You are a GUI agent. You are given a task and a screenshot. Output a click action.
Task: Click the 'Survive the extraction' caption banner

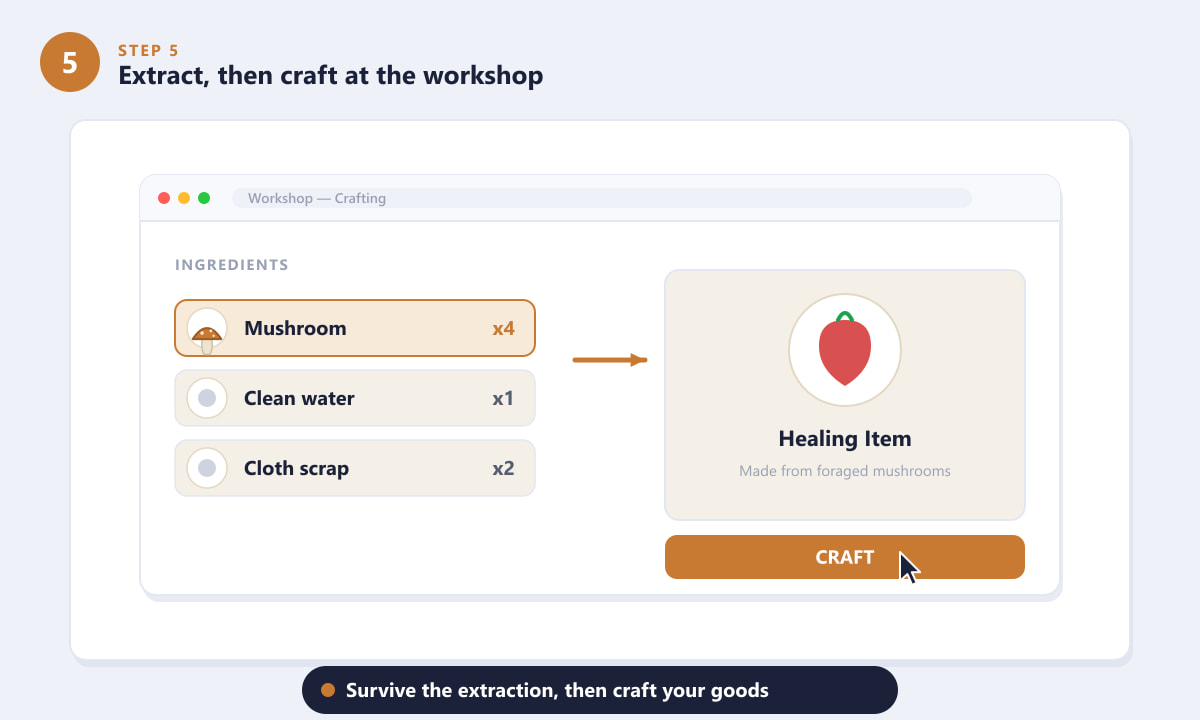point(600,690)
